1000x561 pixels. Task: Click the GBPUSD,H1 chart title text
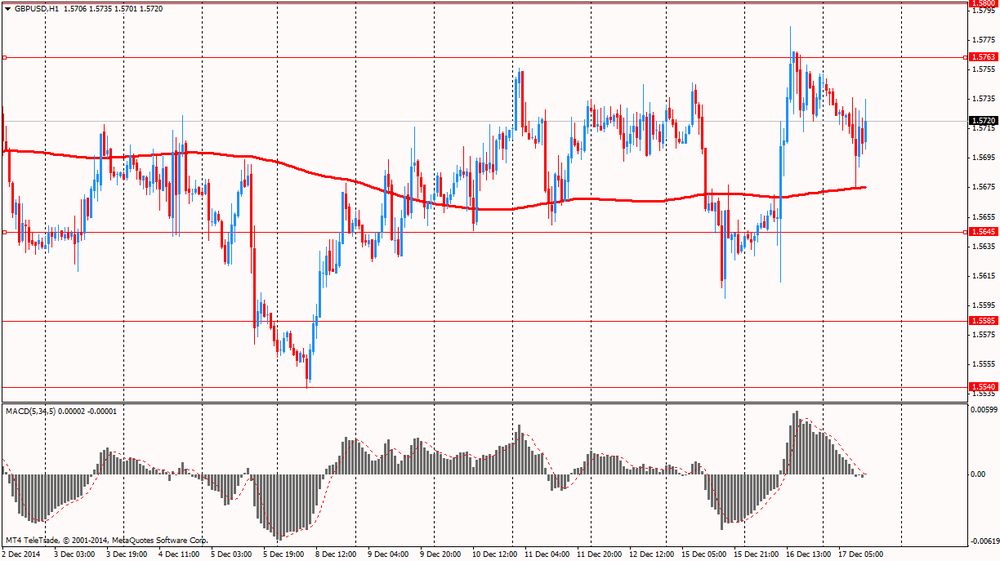[x=36, y=8]
